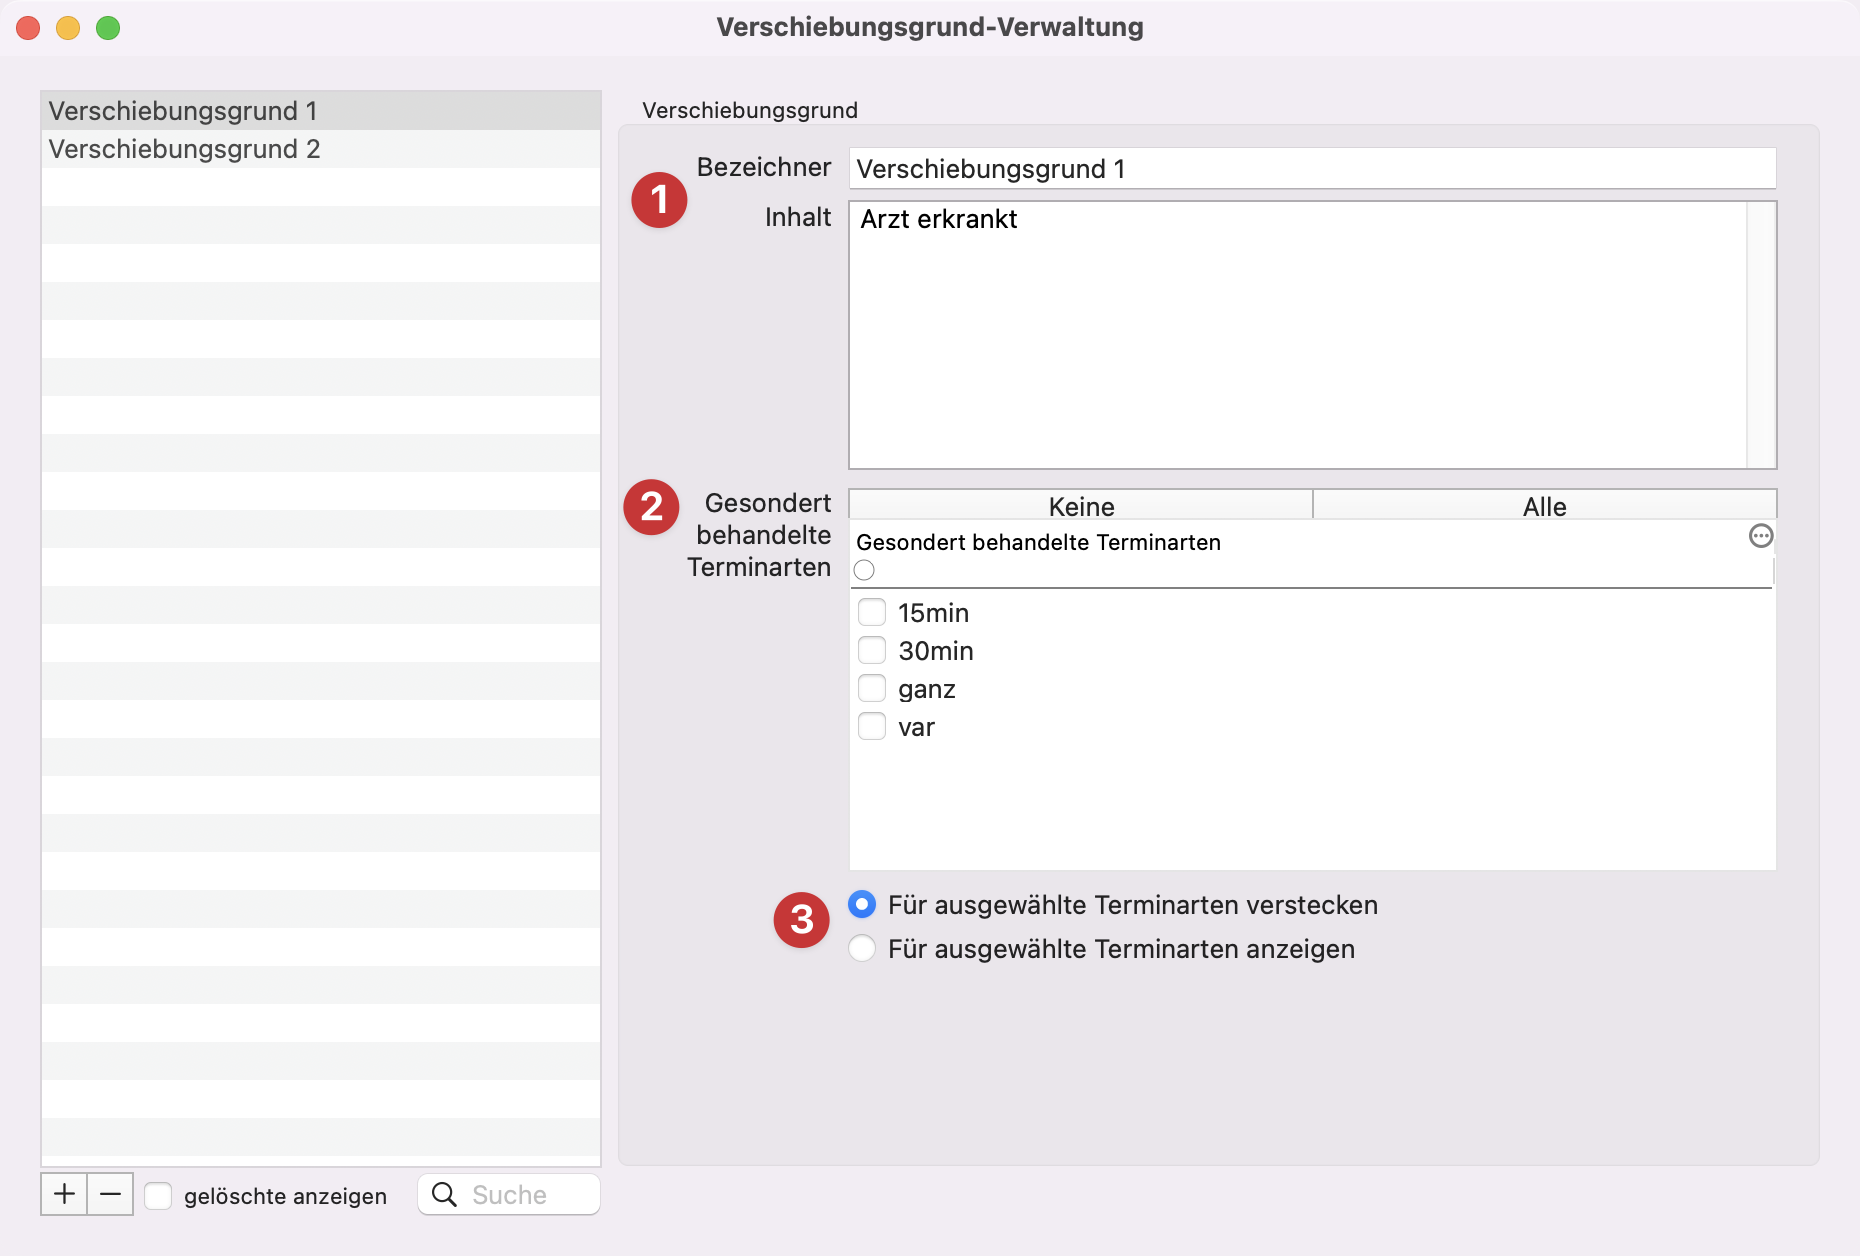Remove selected entry with minus button
This screenshot has height=1256, width=1860.
tap(110, 1194)
